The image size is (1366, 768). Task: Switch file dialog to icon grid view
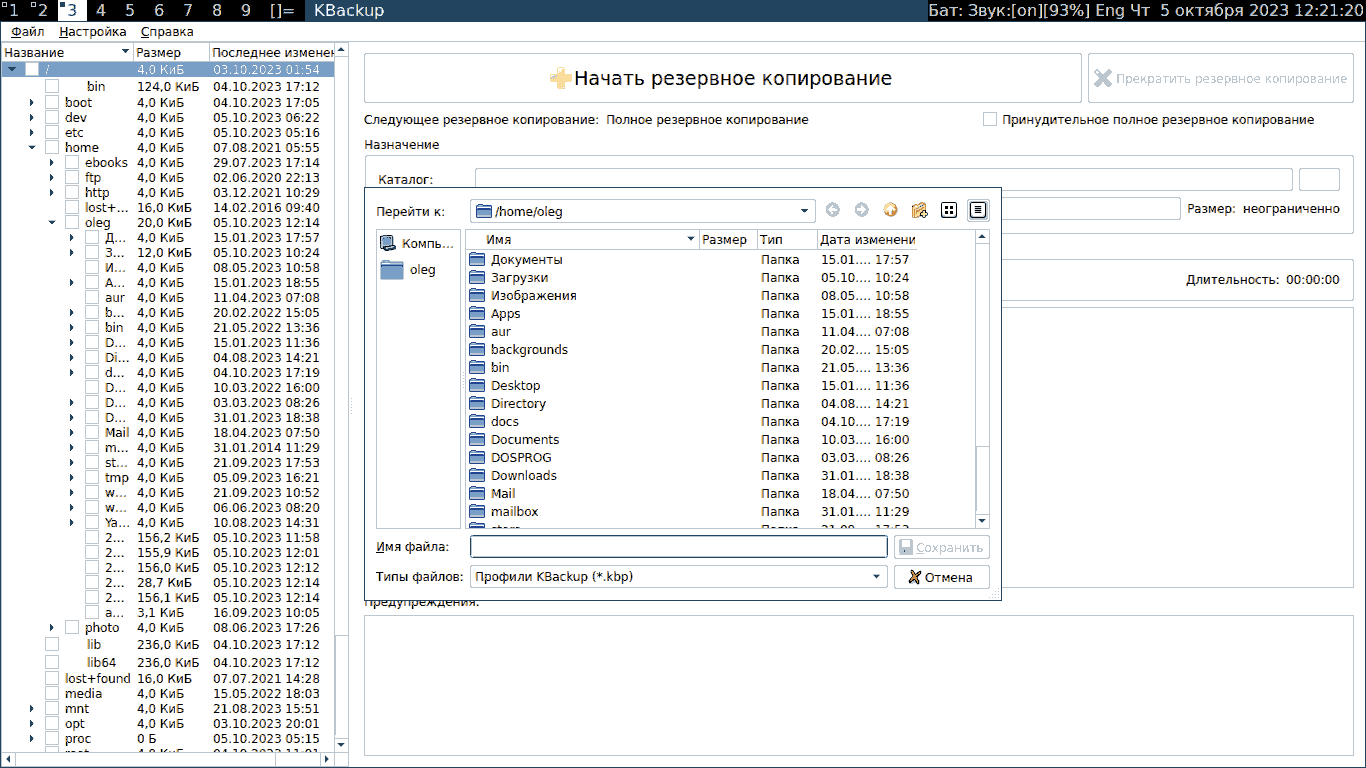click(949, 210)
